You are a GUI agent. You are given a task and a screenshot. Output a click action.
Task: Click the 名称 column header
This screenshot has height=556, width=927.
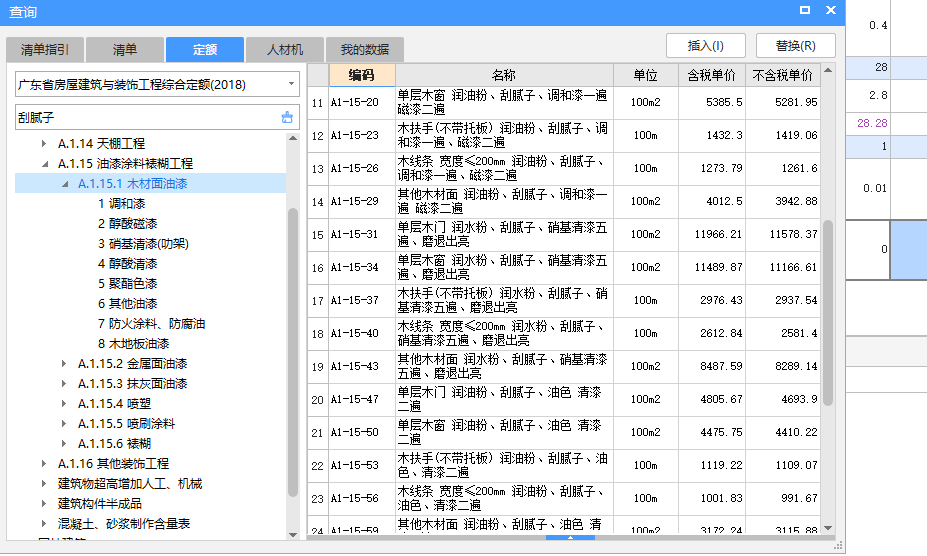click(504, 75)
